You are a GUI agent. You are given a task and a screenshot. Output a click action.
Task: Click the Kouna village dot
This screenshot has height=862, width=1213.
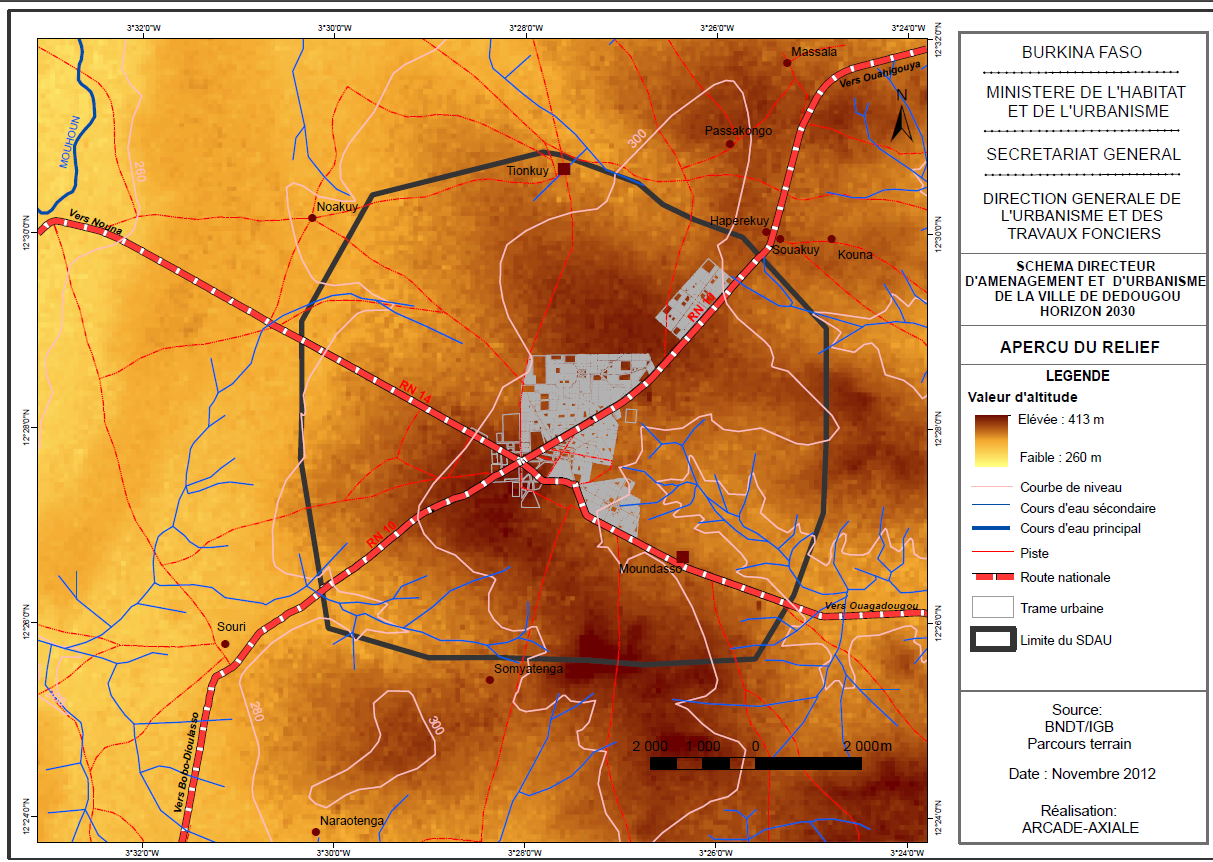click(x=831, y=239)
